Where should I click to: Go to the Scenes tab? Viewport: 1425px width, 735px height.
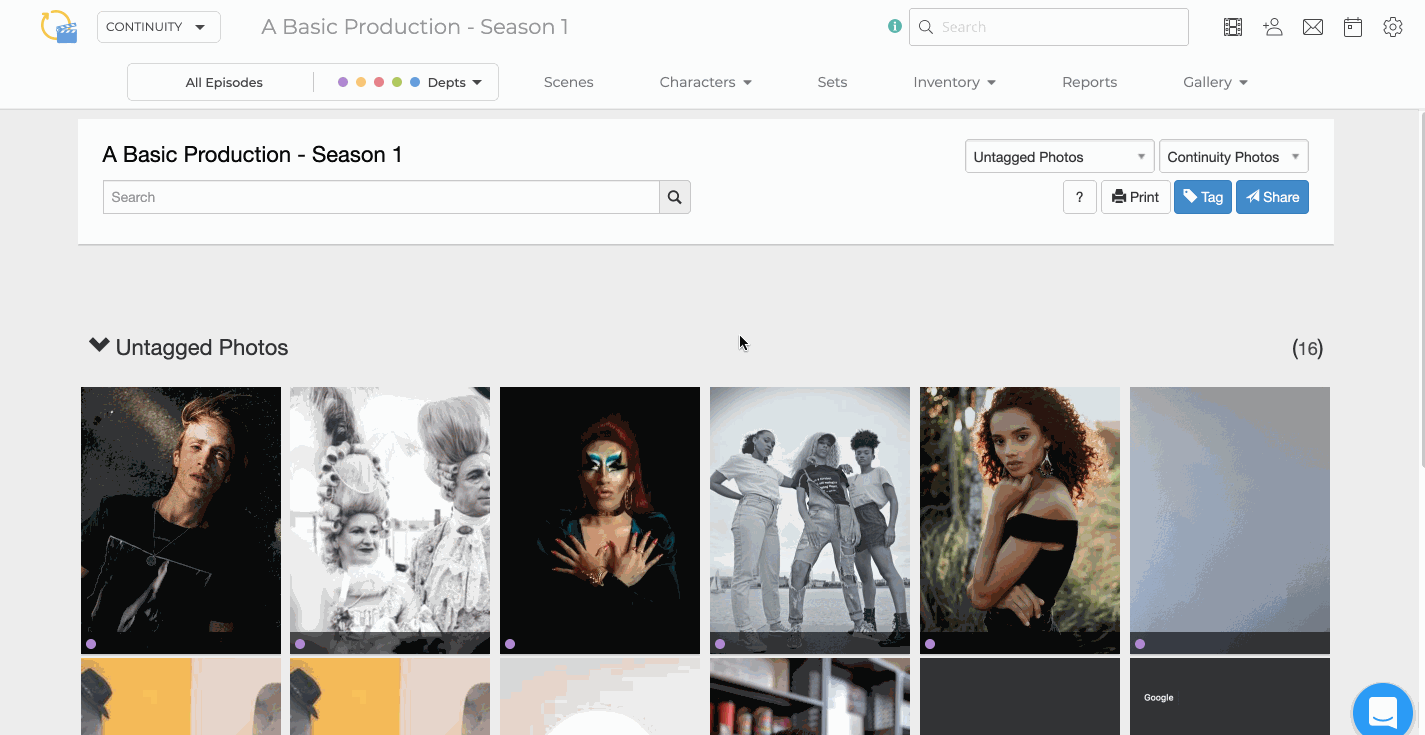[569, 82]
